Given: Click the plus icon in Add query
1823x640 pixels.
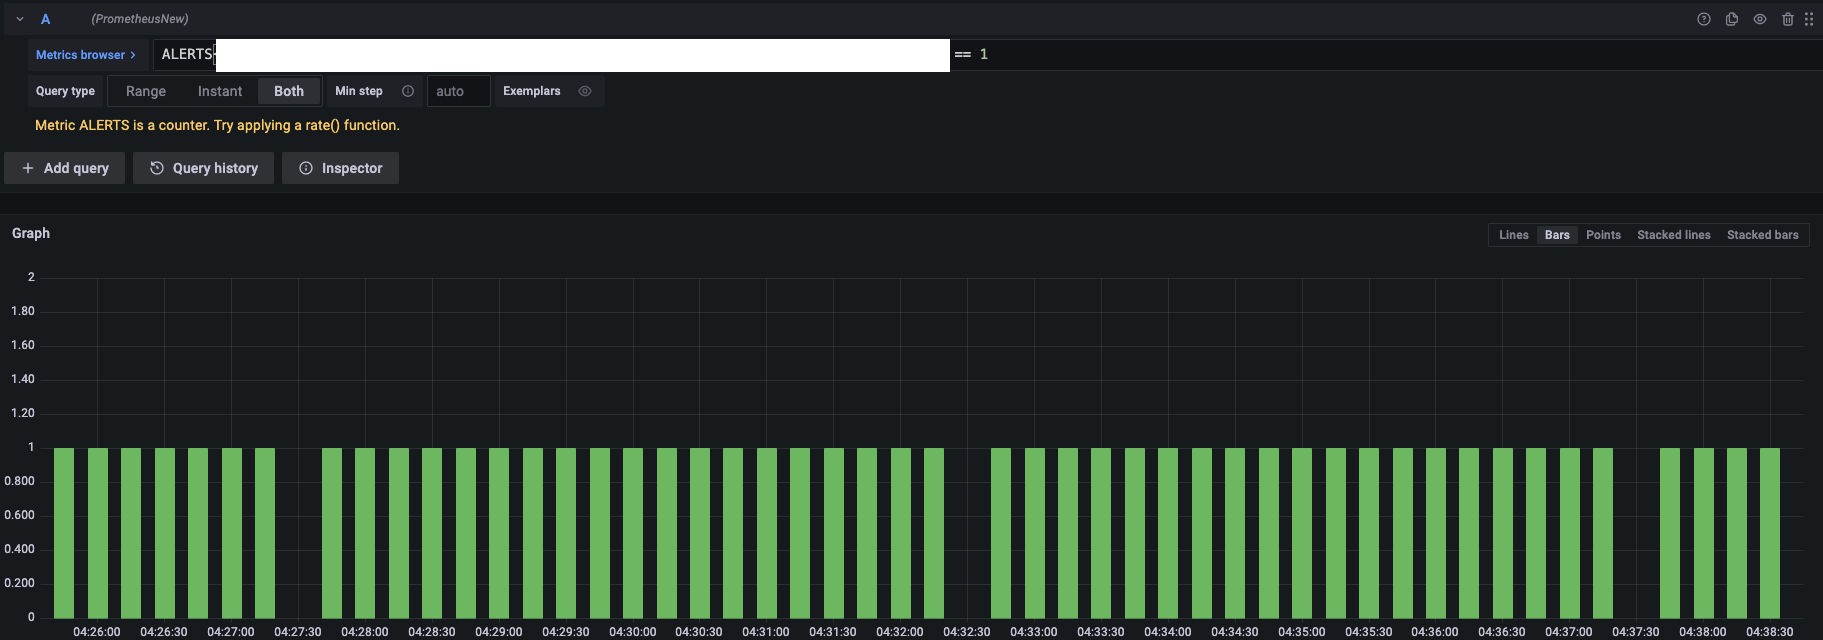Looking at the screenshot, I should pos(28,168).
